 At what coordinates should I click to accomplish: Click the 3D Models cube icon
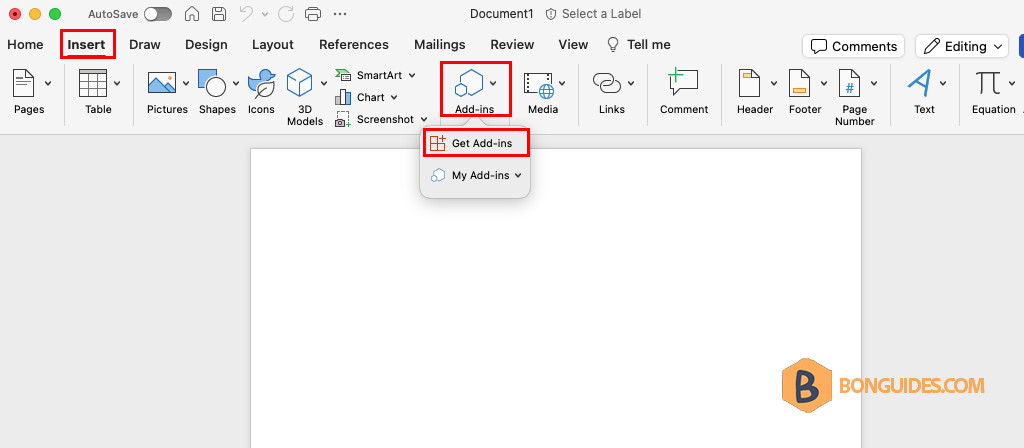pyautogui.click(x=300, y=83)
